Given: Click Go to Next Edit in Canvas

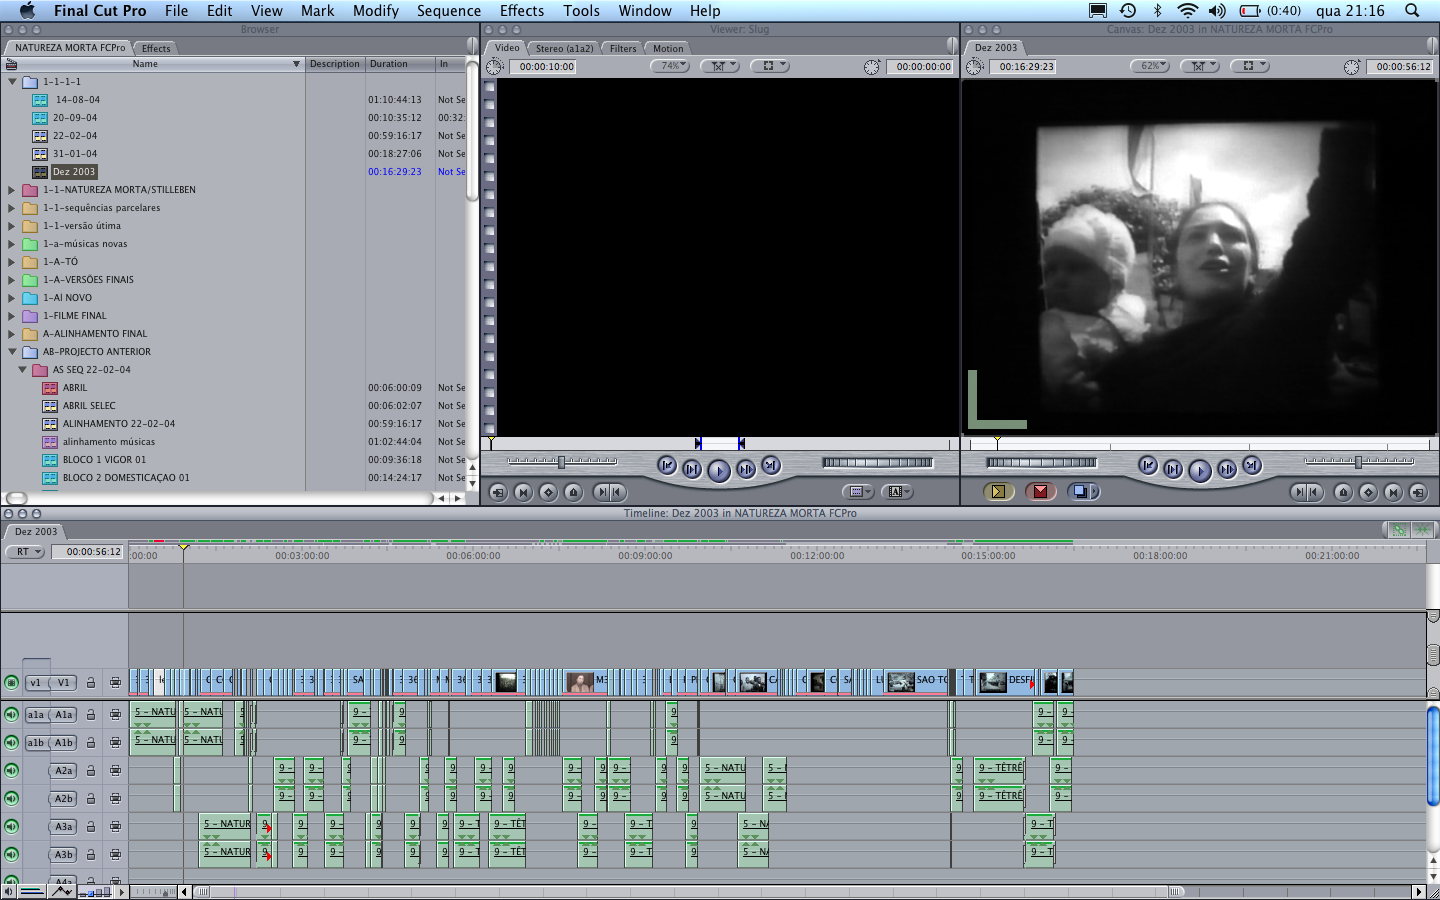Looking at the screenshot, I should (1252, 466).
